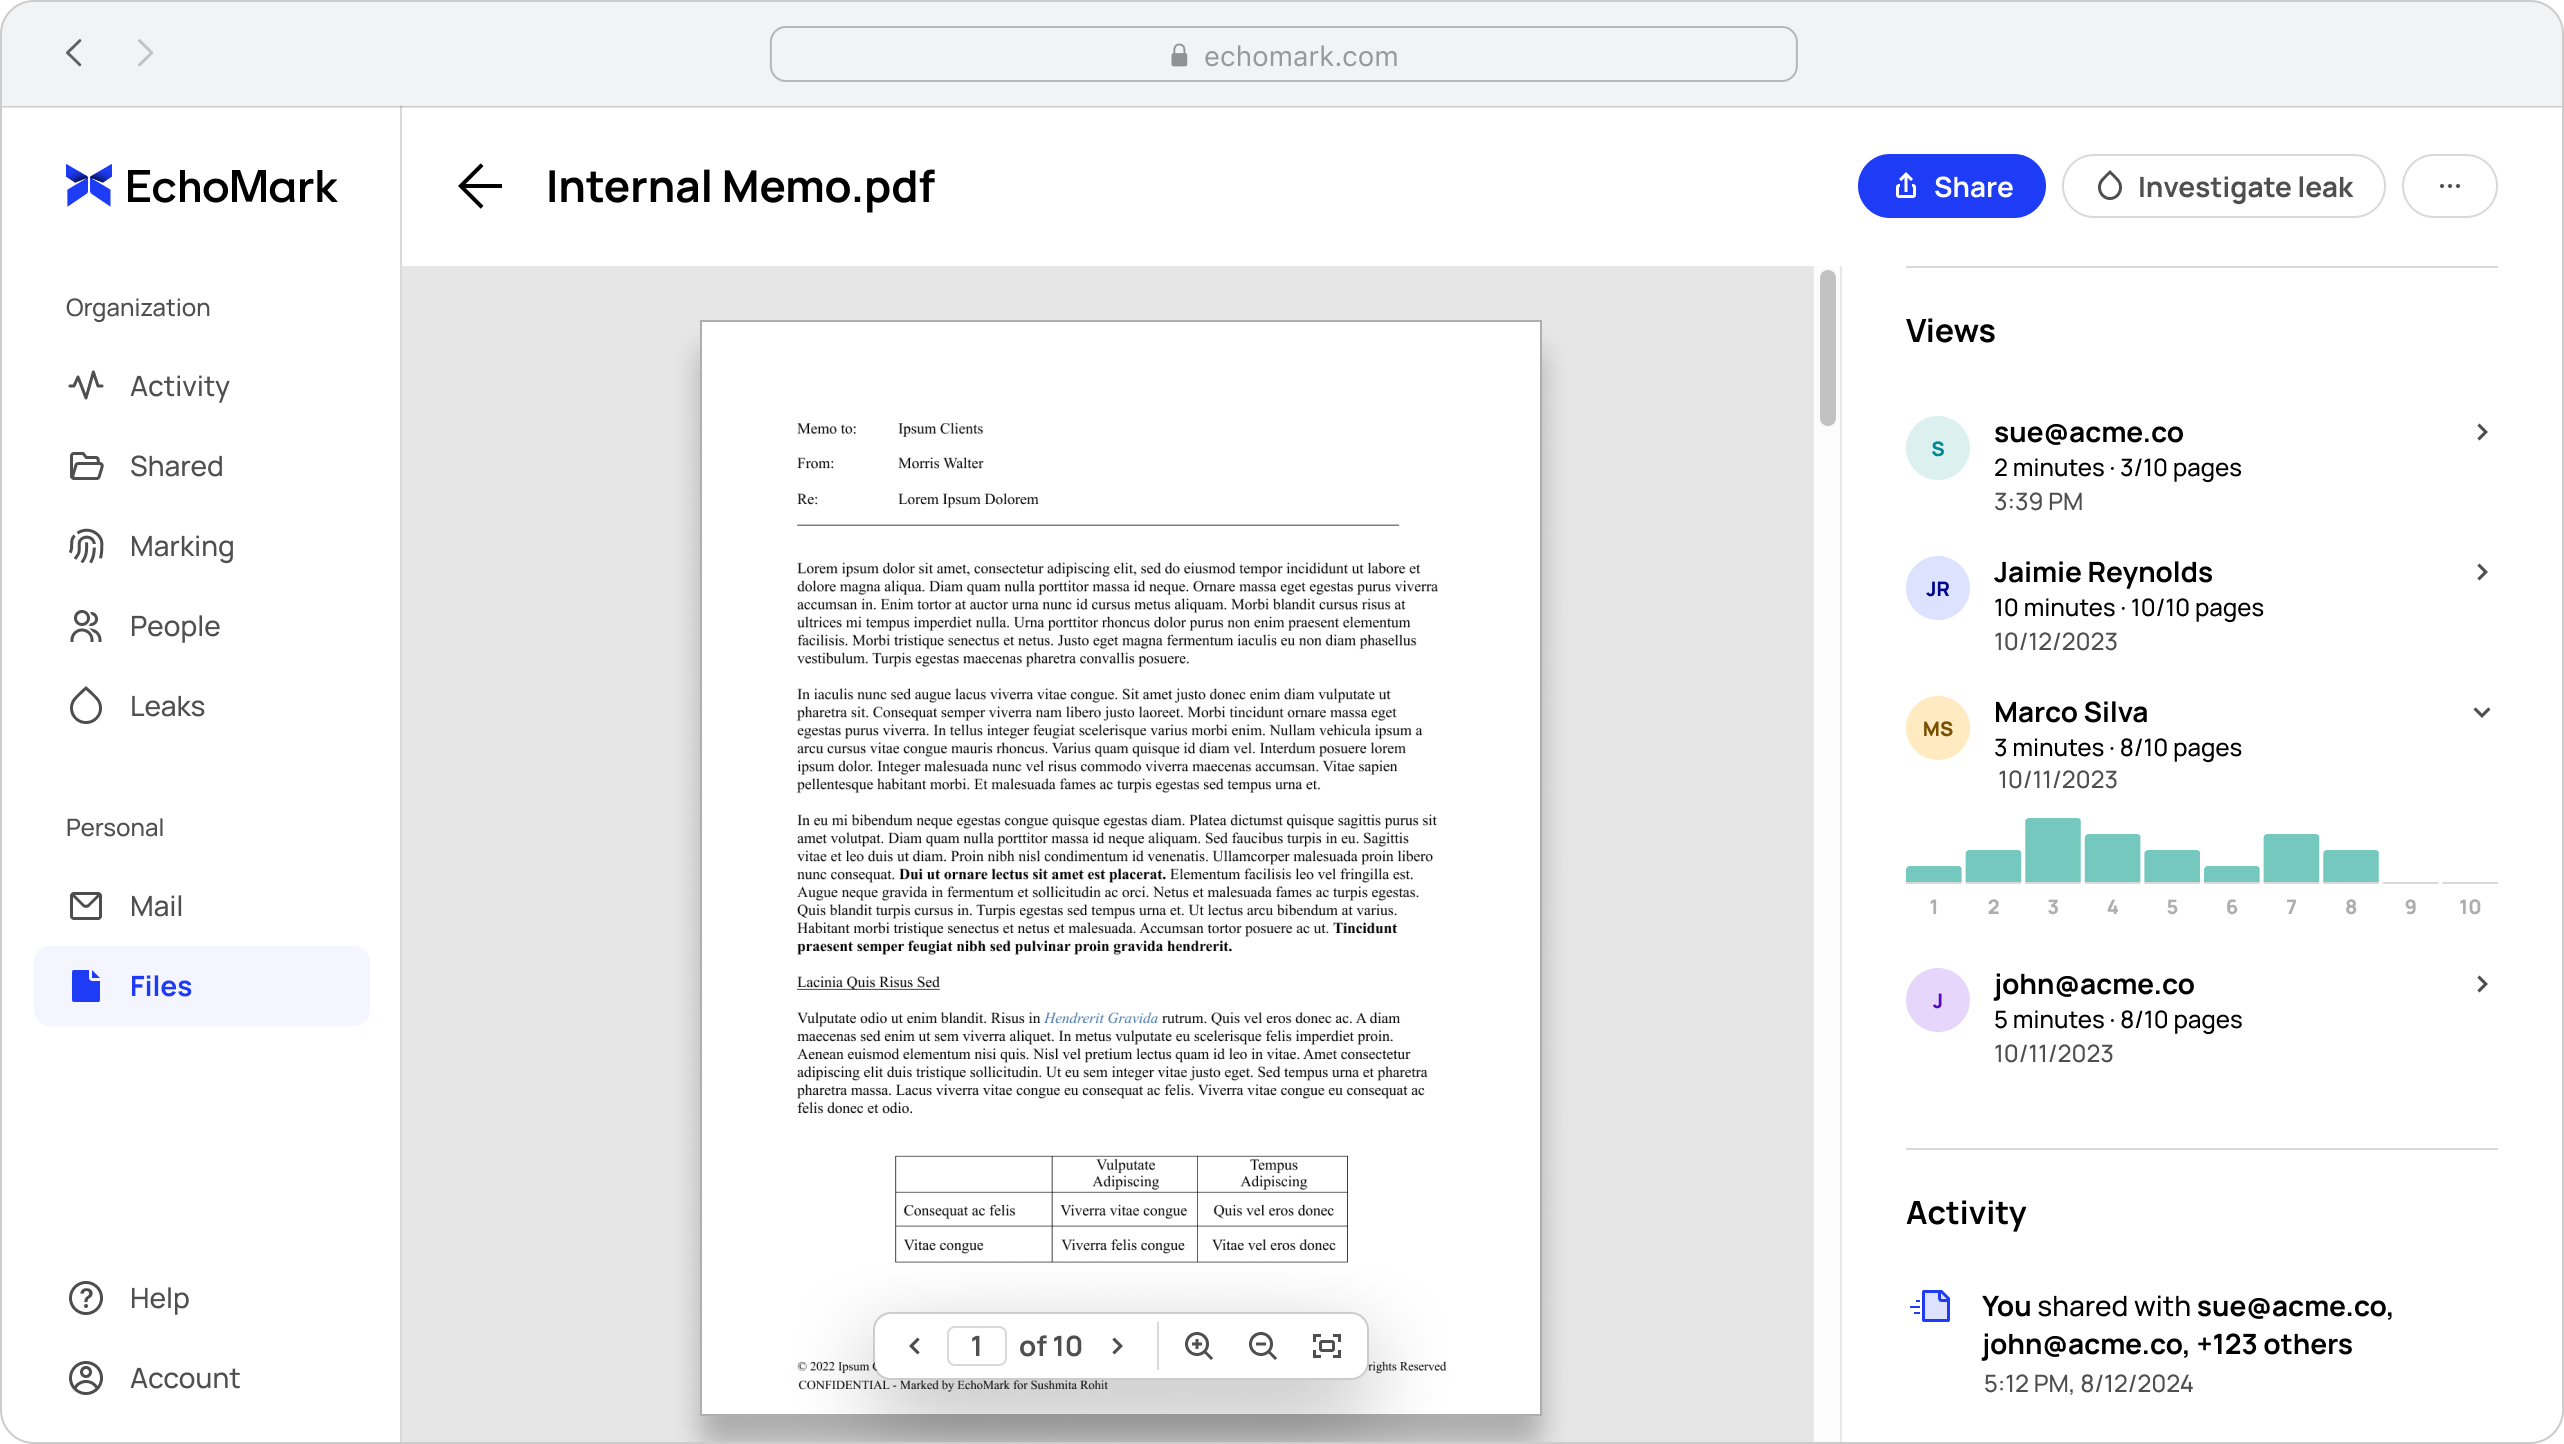Click page 7 bar in views chart
Image resolution: width=2564 pixels, height=1444 pixels.
coord(2291,858)
